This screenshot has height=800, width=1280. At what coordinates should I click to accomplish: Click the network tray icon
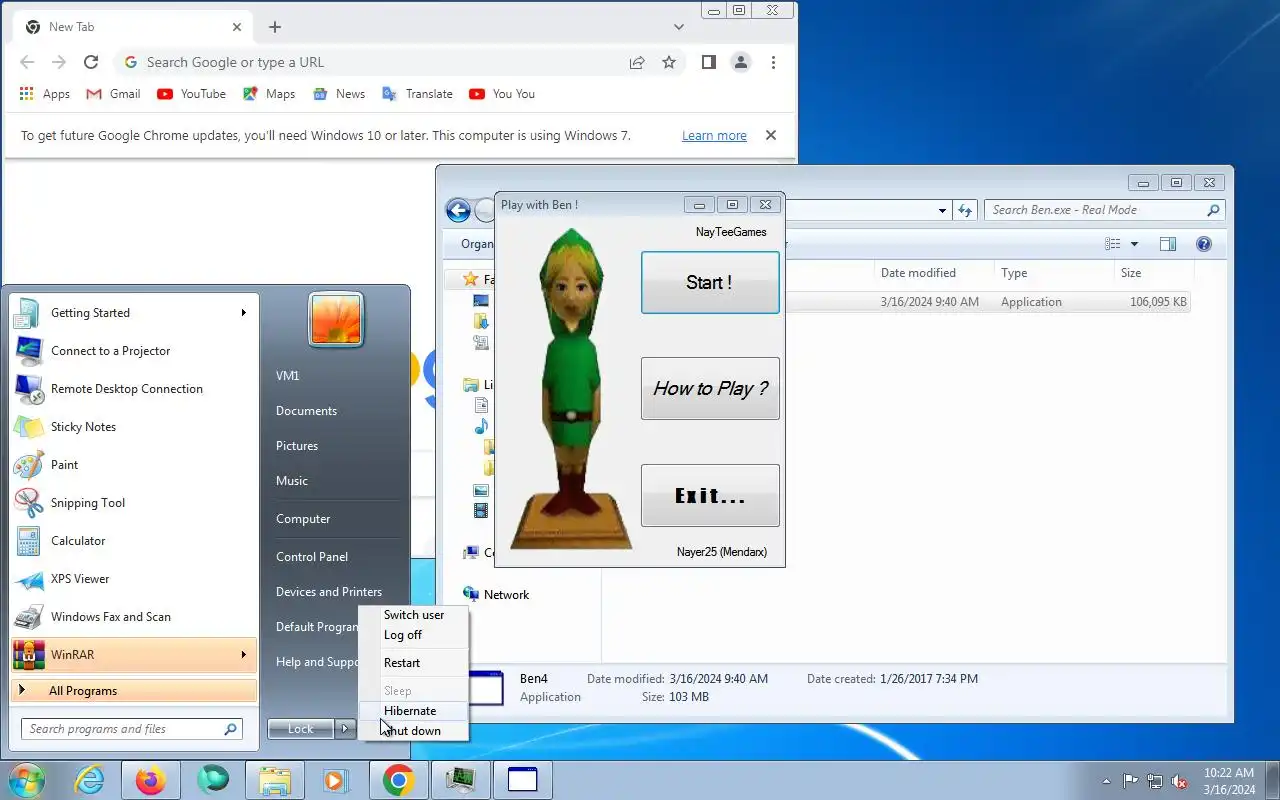tap(1155, 781)
